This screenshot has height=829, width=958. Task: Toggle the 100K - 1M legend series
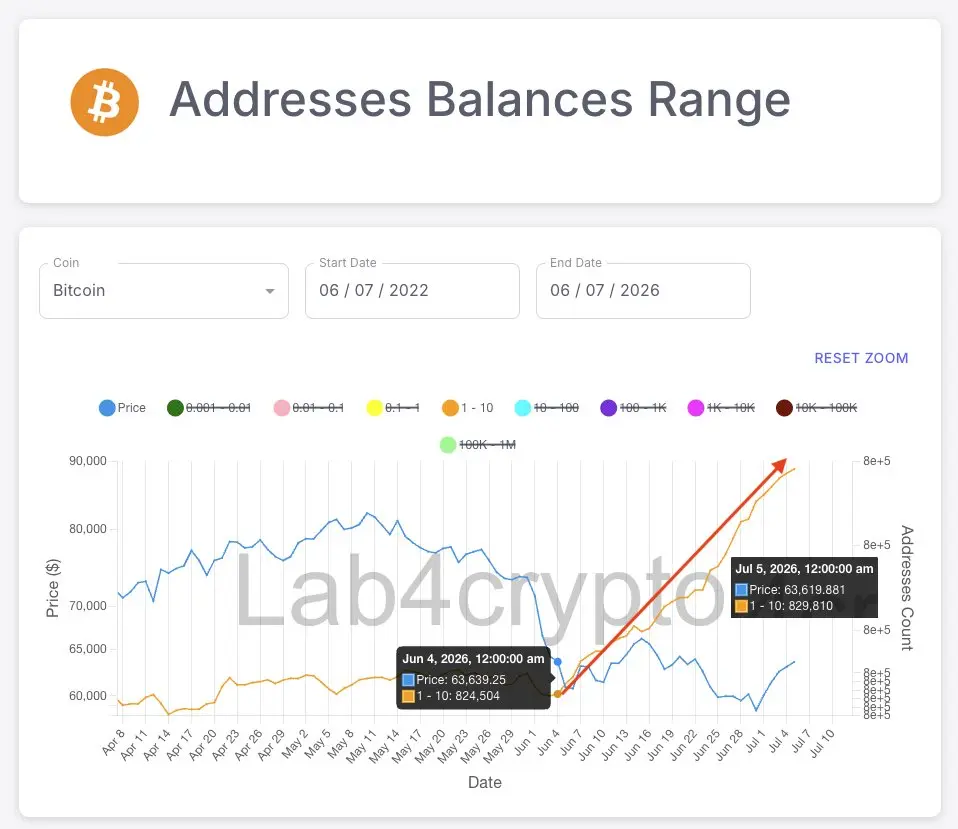pyautogui.click(x=478, y=444)
